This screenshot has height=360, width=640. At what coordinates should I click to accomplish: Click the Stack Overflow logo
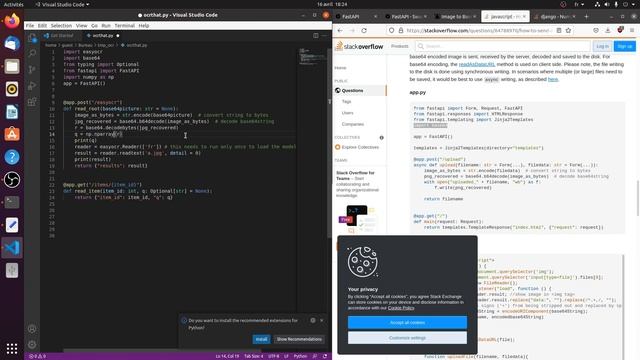coord(359,46)
